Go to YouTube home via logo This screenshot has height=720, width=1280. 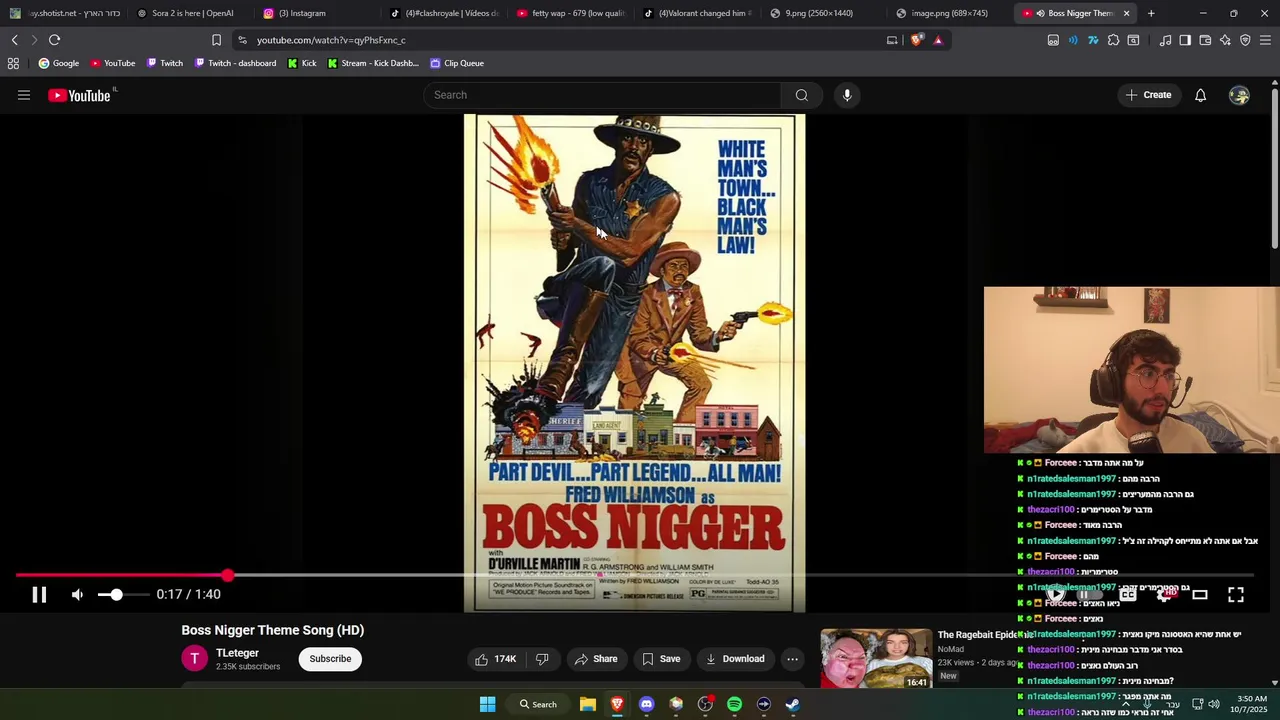[x=80, y=95]
